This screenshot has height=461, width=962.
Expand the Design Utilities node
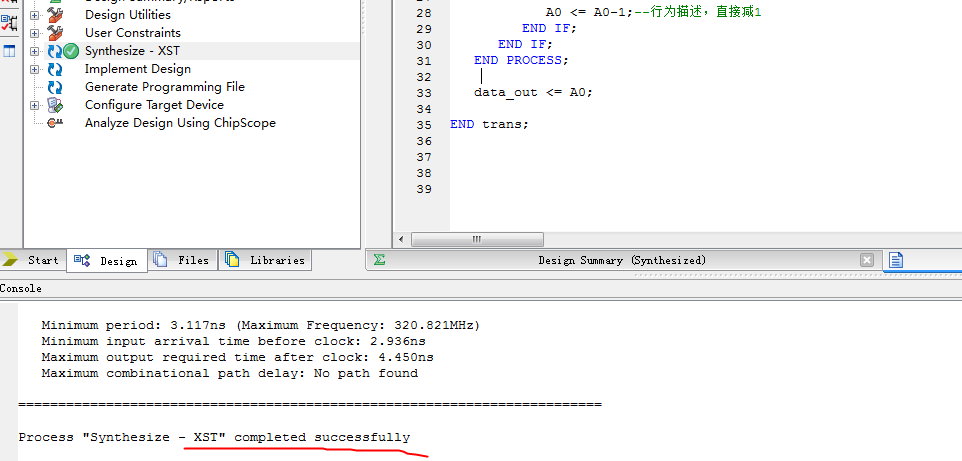(x=34, y=15)
